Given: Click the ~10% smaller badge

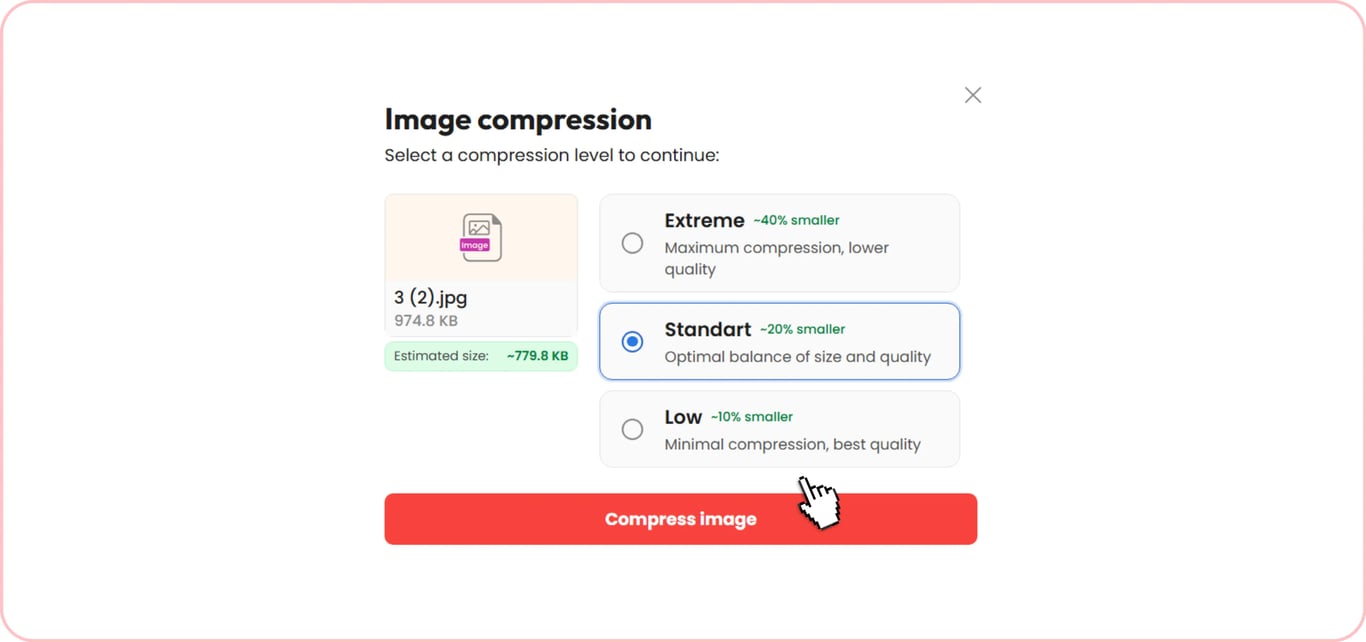Looking at the screenshot, I should (x=752, y=417).
